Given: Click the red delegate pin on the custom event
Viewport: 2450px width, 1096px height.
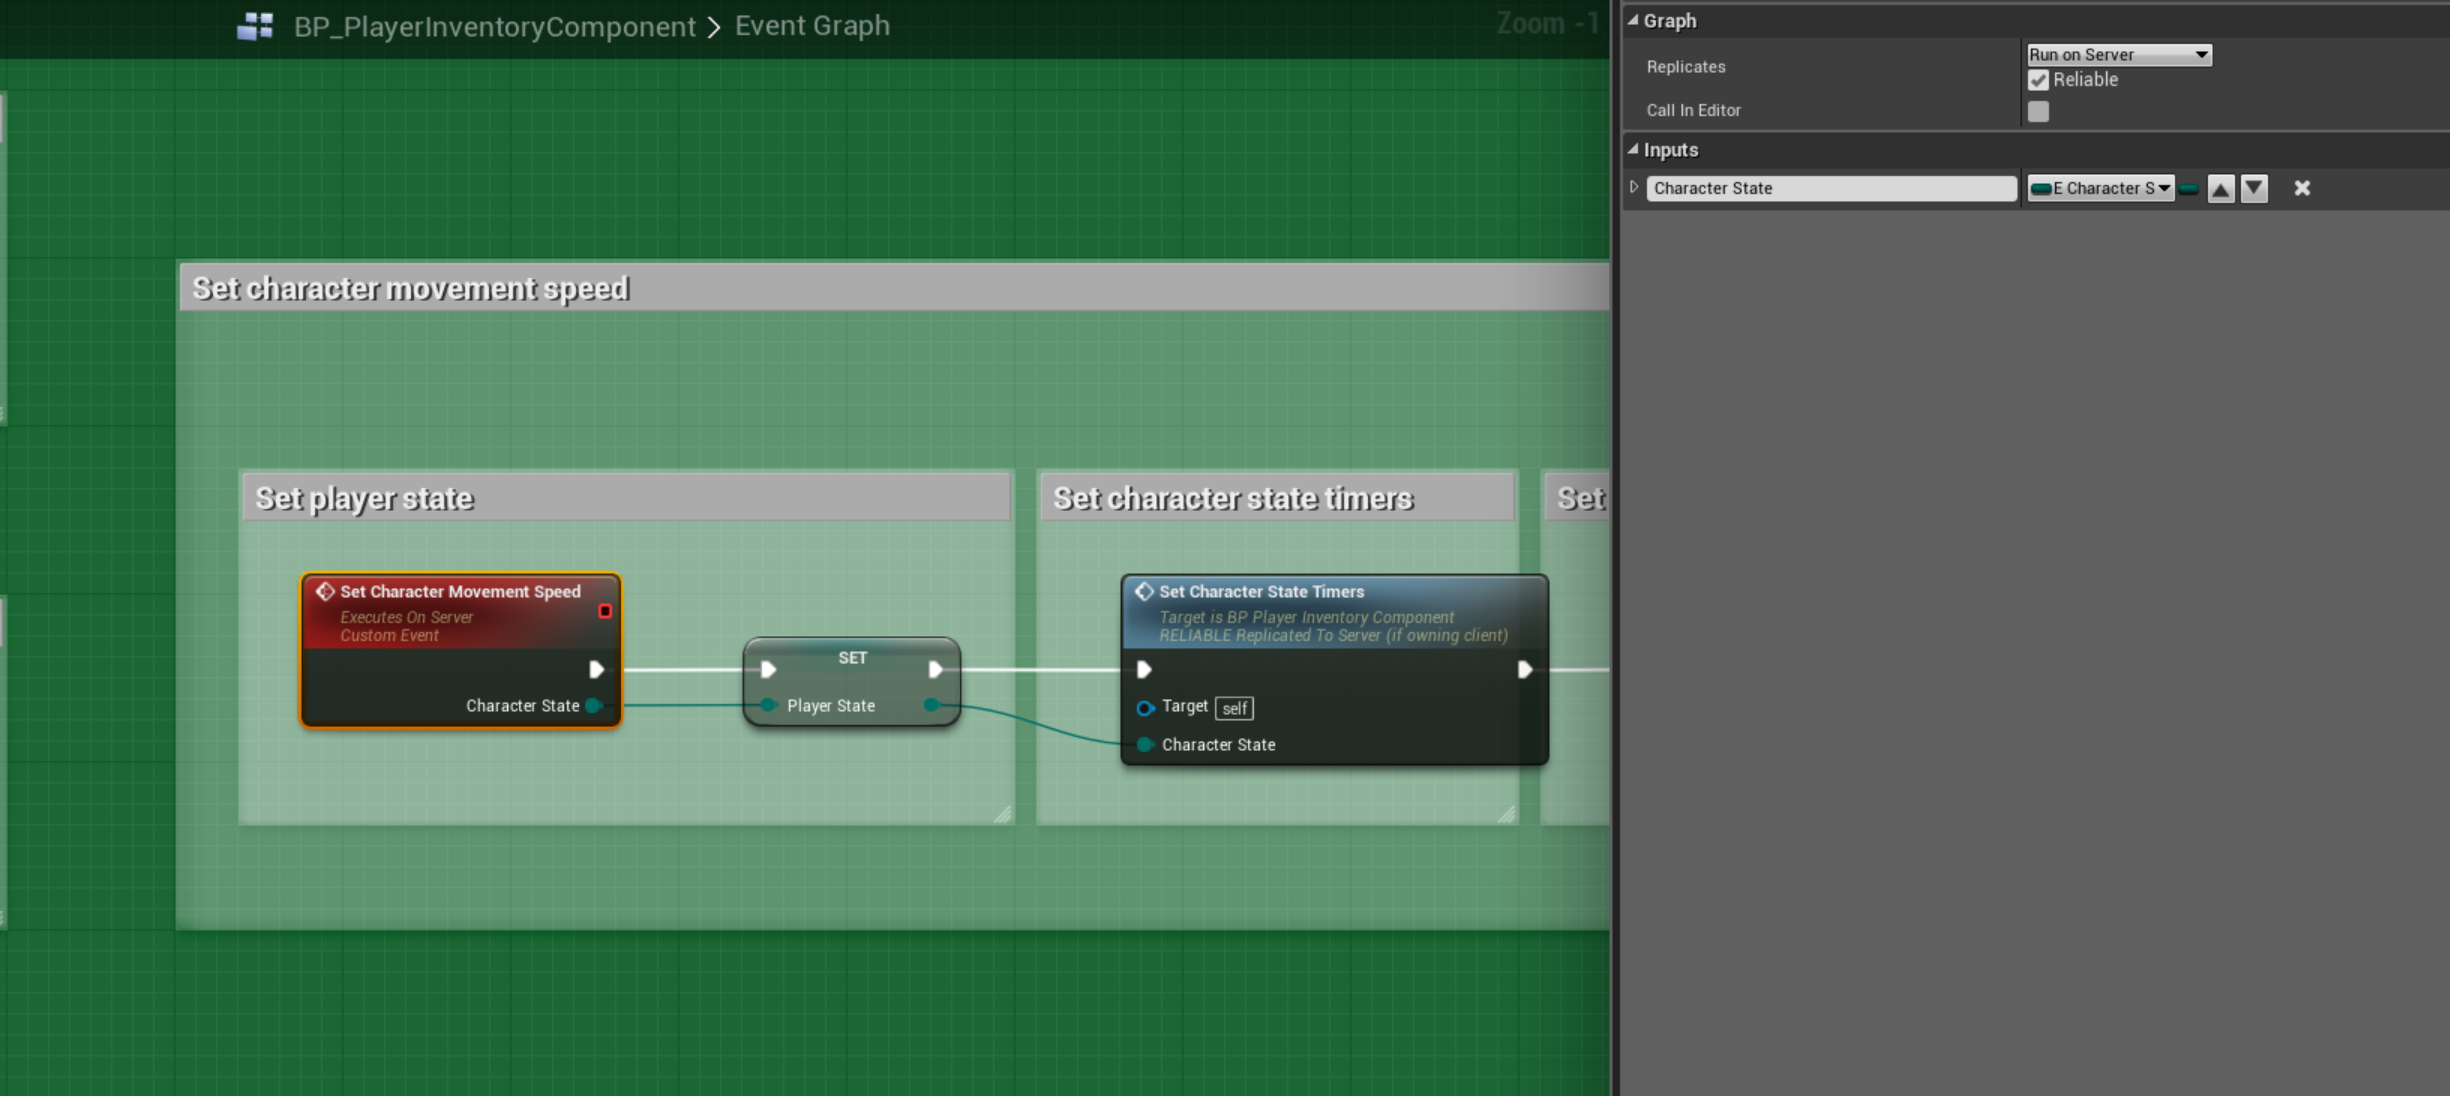Looking at the screenshot, I should point(605,611).
